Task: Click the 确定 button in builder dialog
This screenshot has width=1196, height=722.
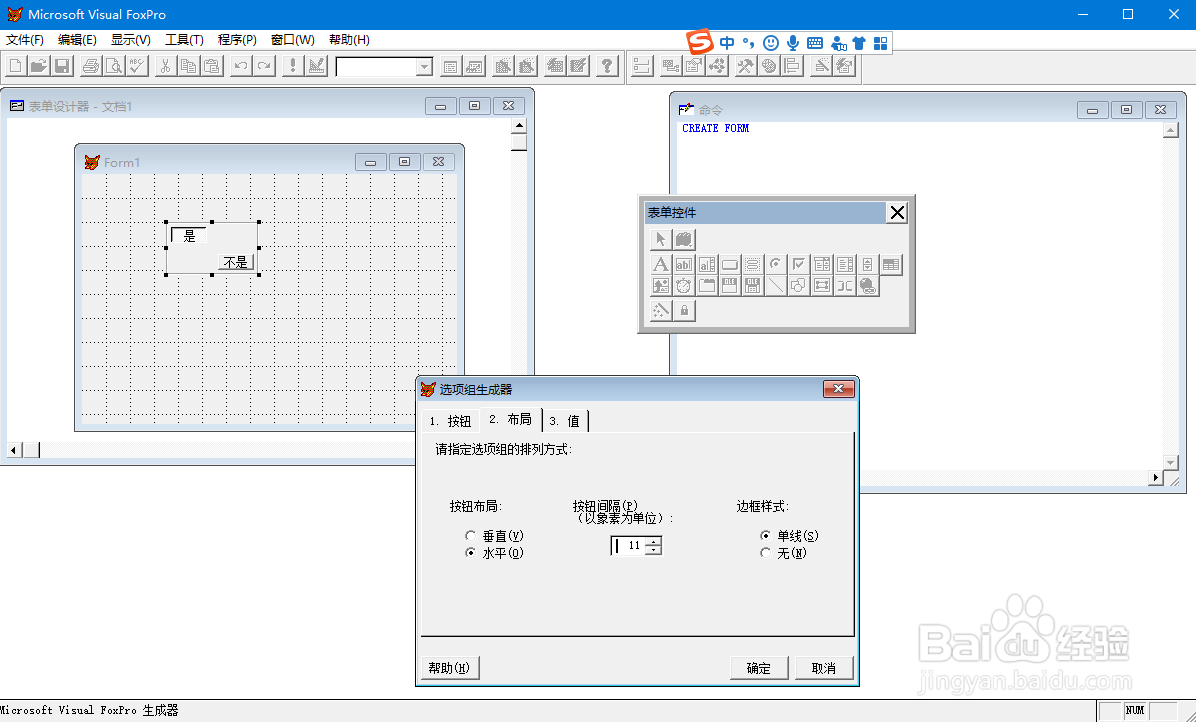Action: [758, 668]
